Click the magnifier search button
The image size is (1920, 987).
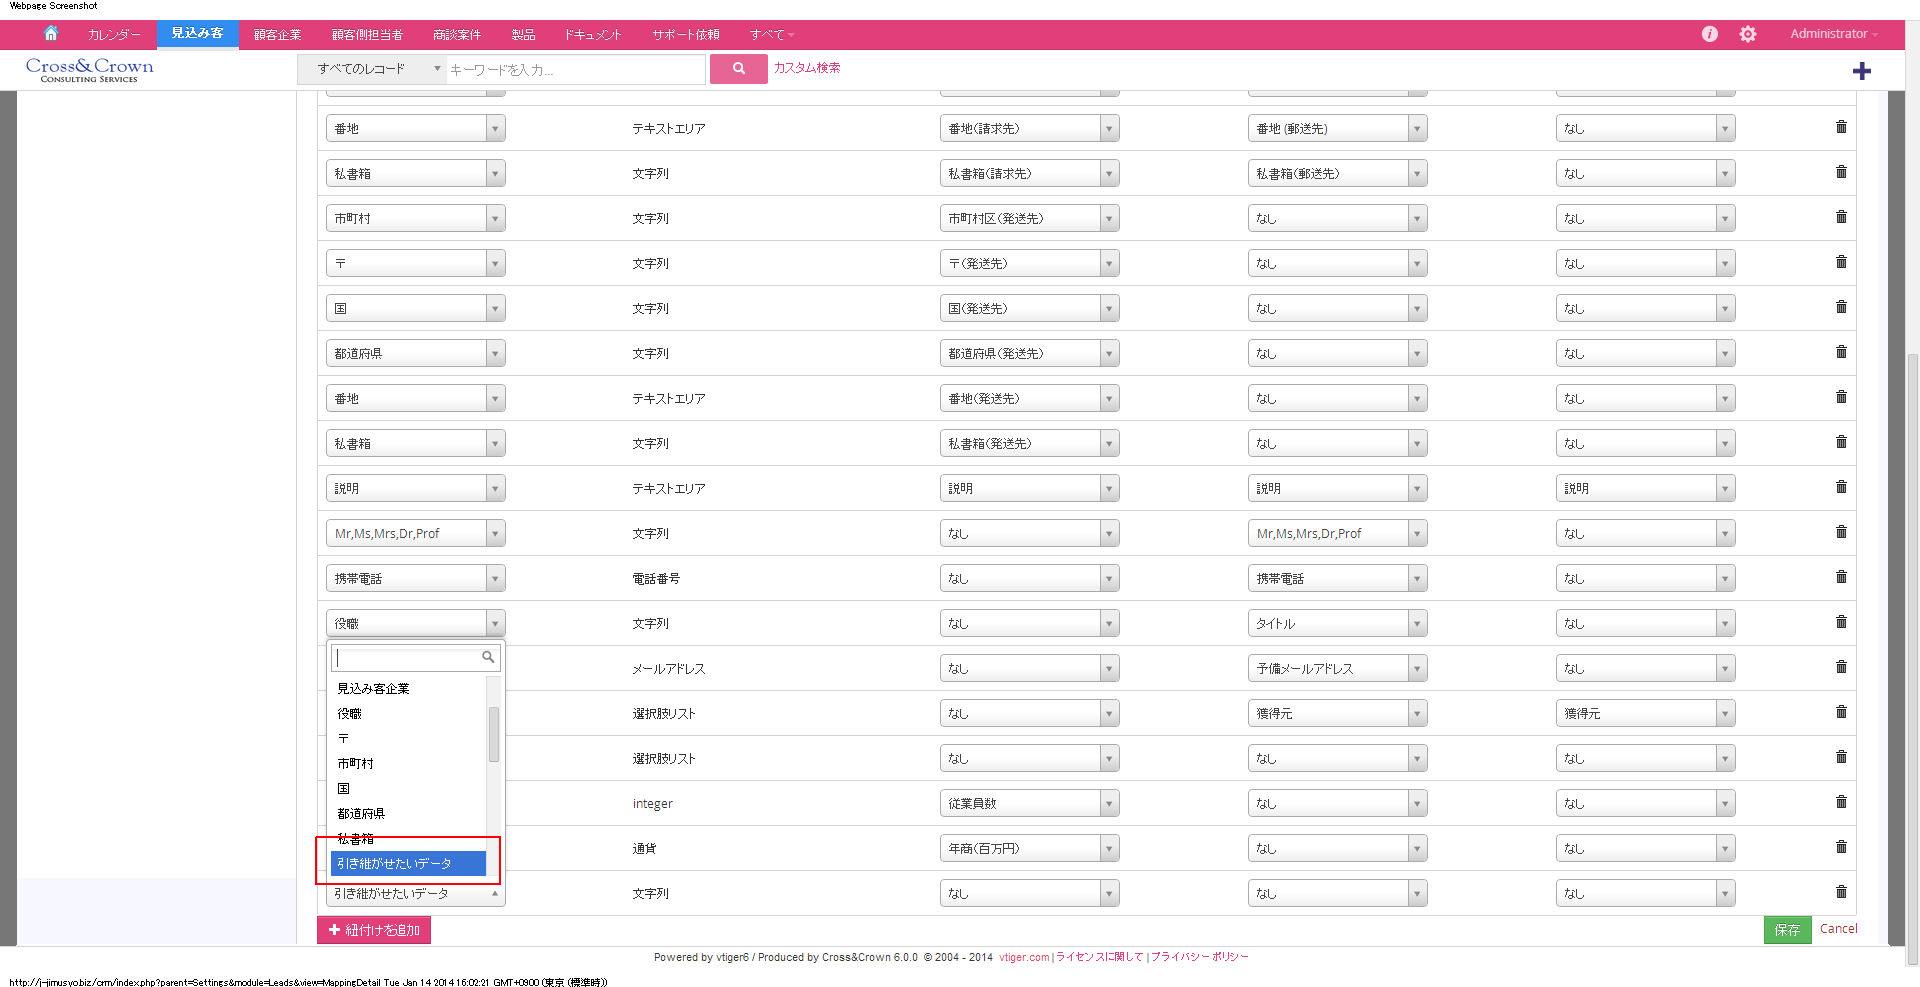738,69
